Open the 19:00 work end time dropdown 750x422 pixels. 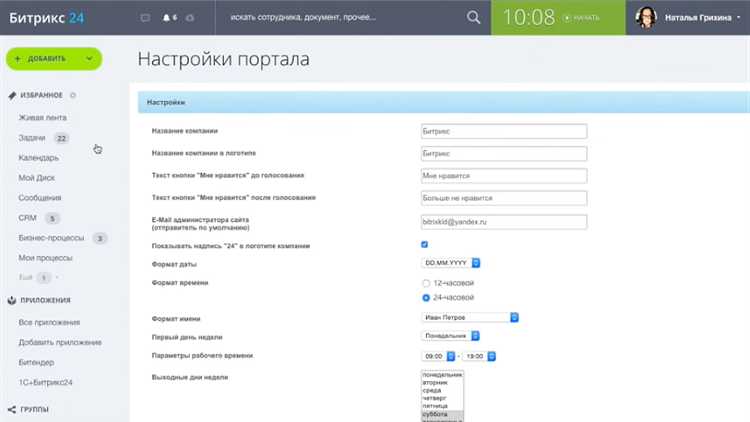pyautogui.click(x=479, y=356)
